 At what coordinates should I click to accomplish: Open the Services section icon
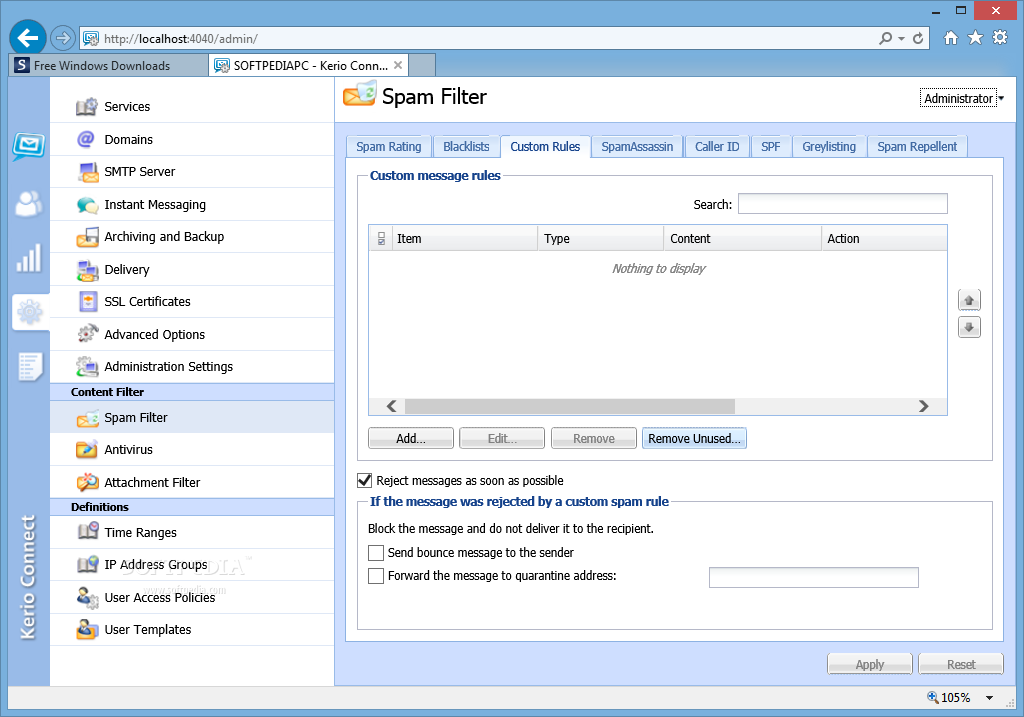pyautogui.click(x=87, y=106)
